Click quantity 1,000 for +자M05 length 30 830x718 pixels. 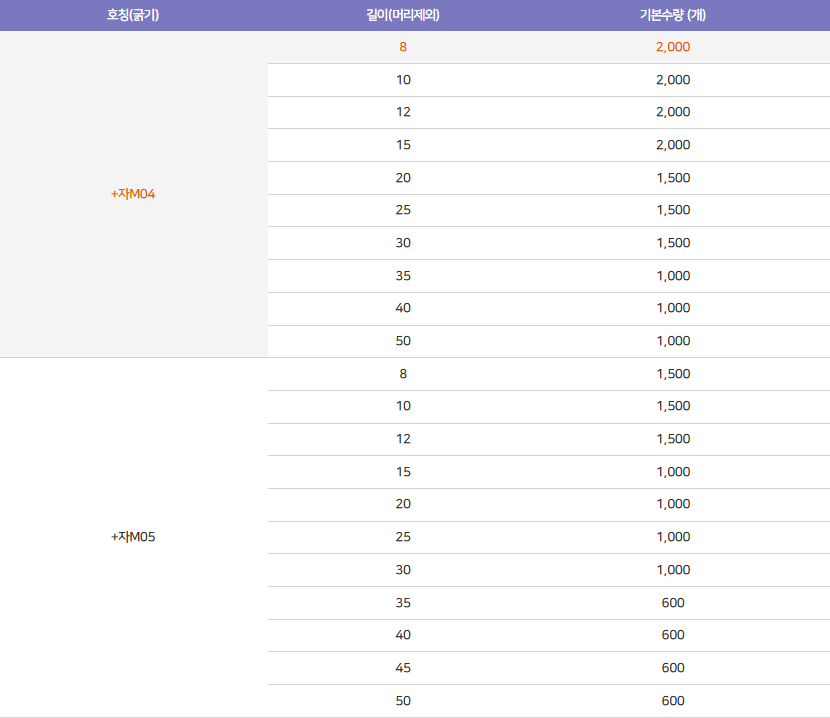(x=673, y=570)
